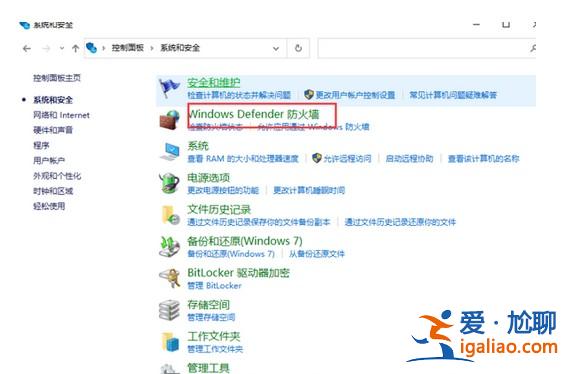Open 程序 category in sidebar
This screenshot has height=374, width=570.
pos(41,145)
